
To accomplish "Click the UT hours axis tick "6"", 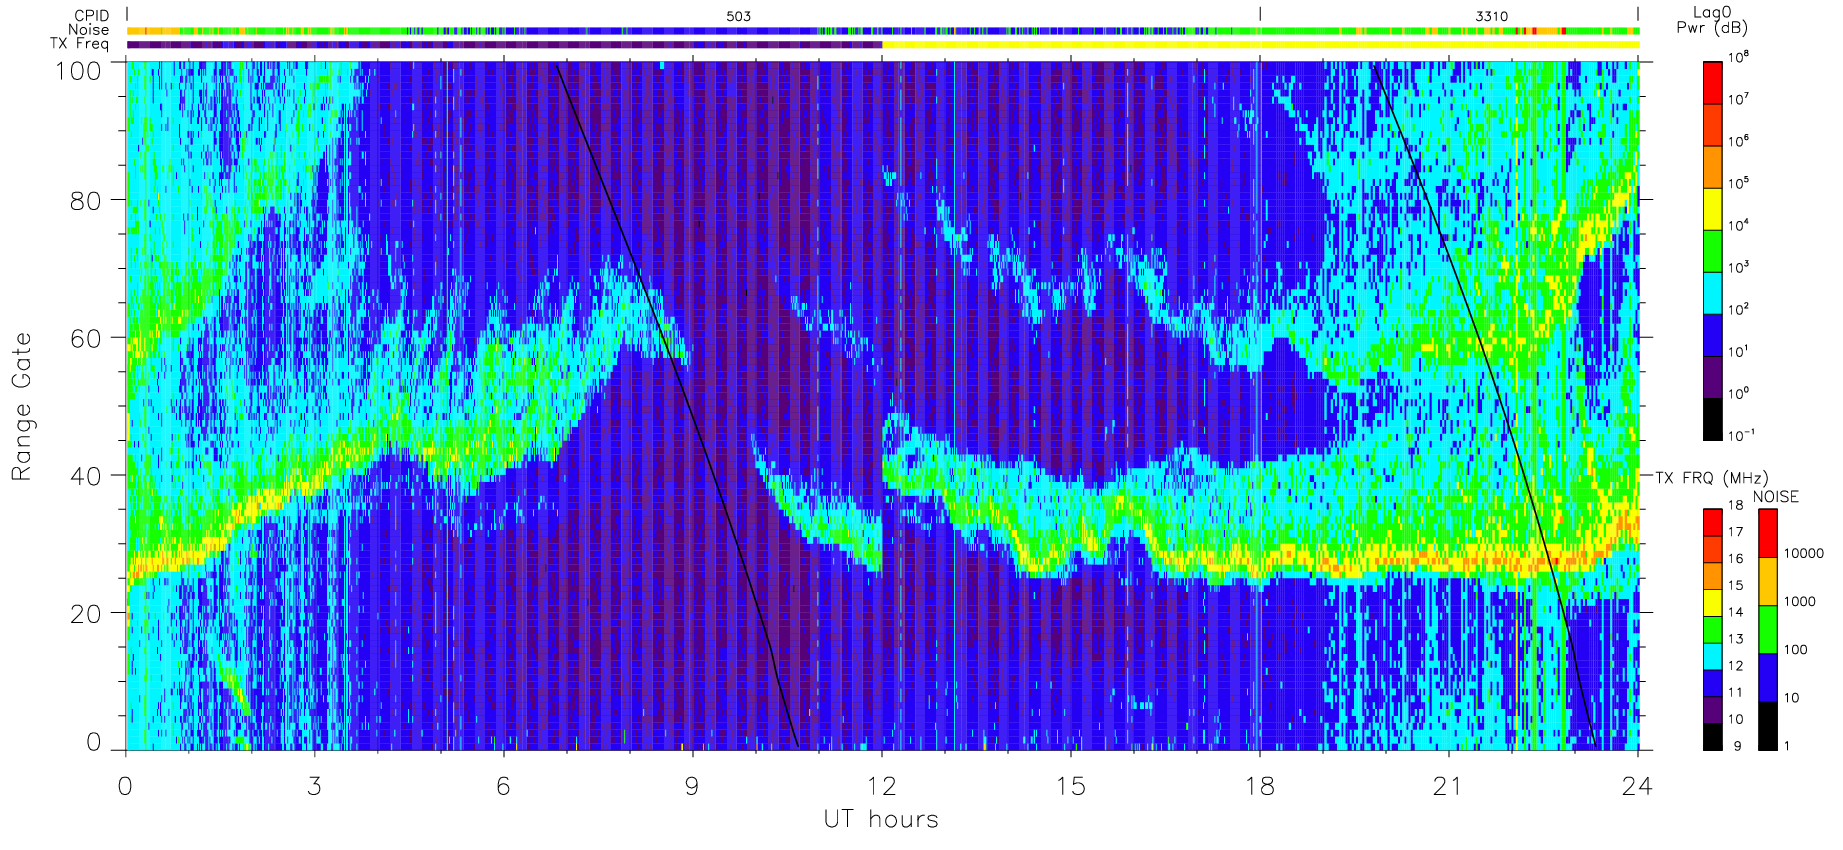I will [503, 786].
